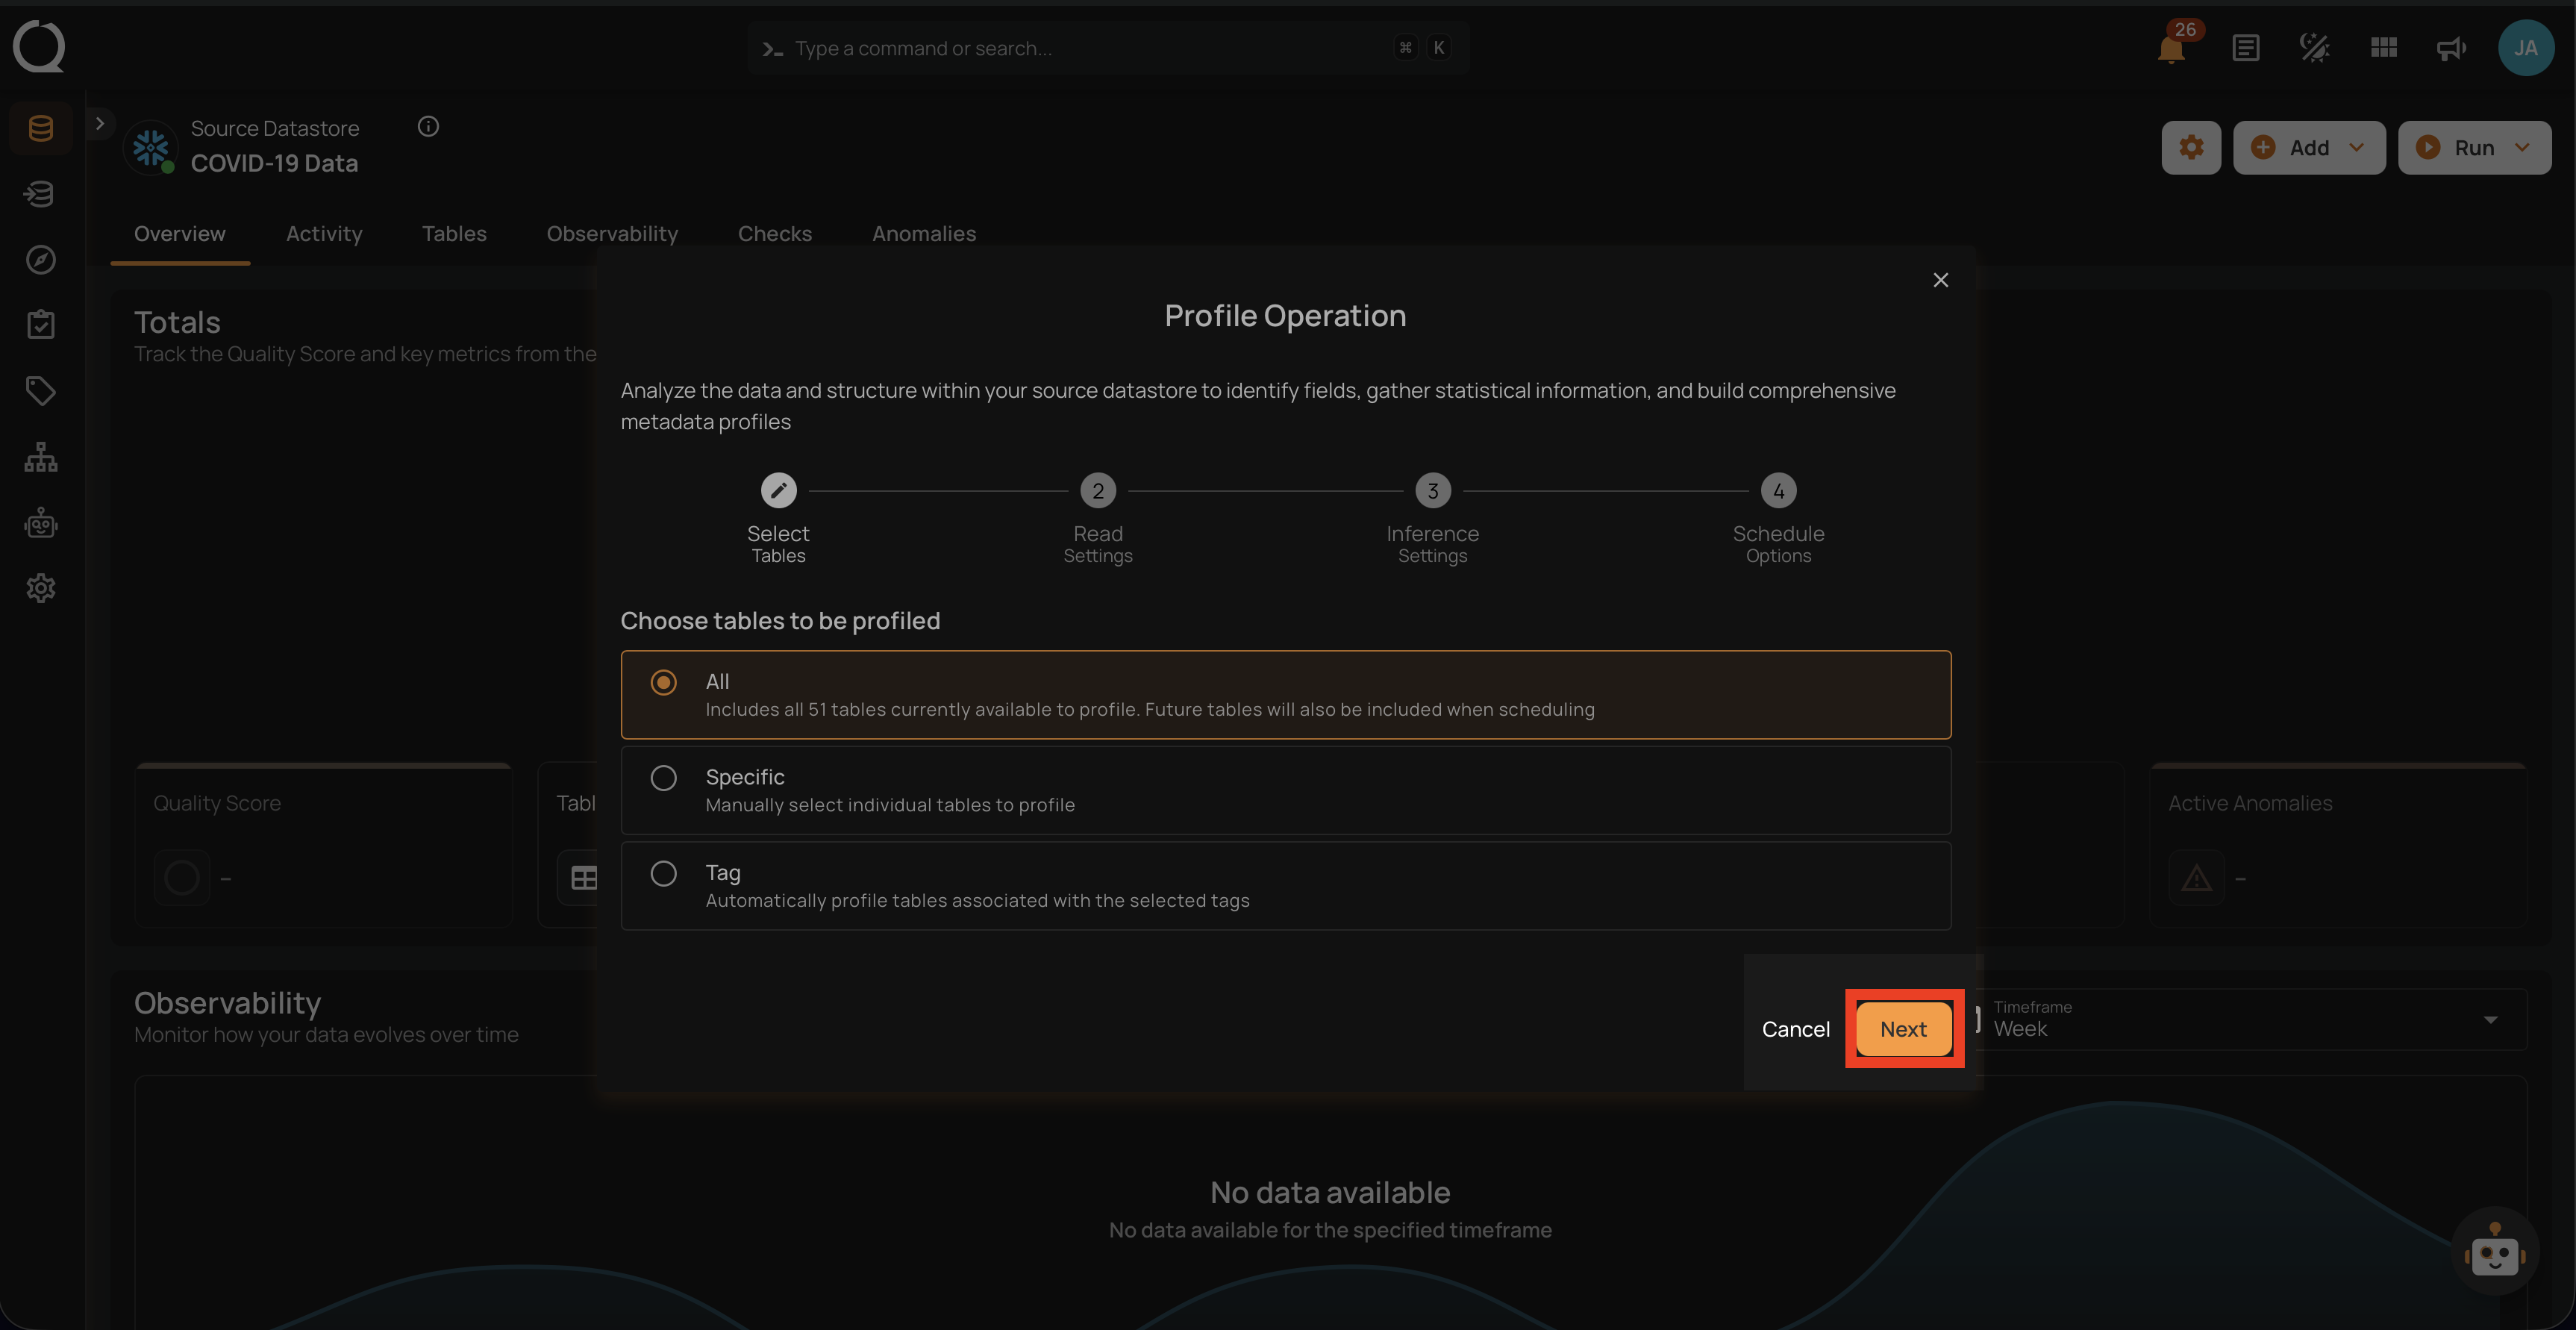Image resolution: width=2576 pixels, height=1330 pixels.
Task: Switch to the Anomalies tab
Action: click(923, 233)
